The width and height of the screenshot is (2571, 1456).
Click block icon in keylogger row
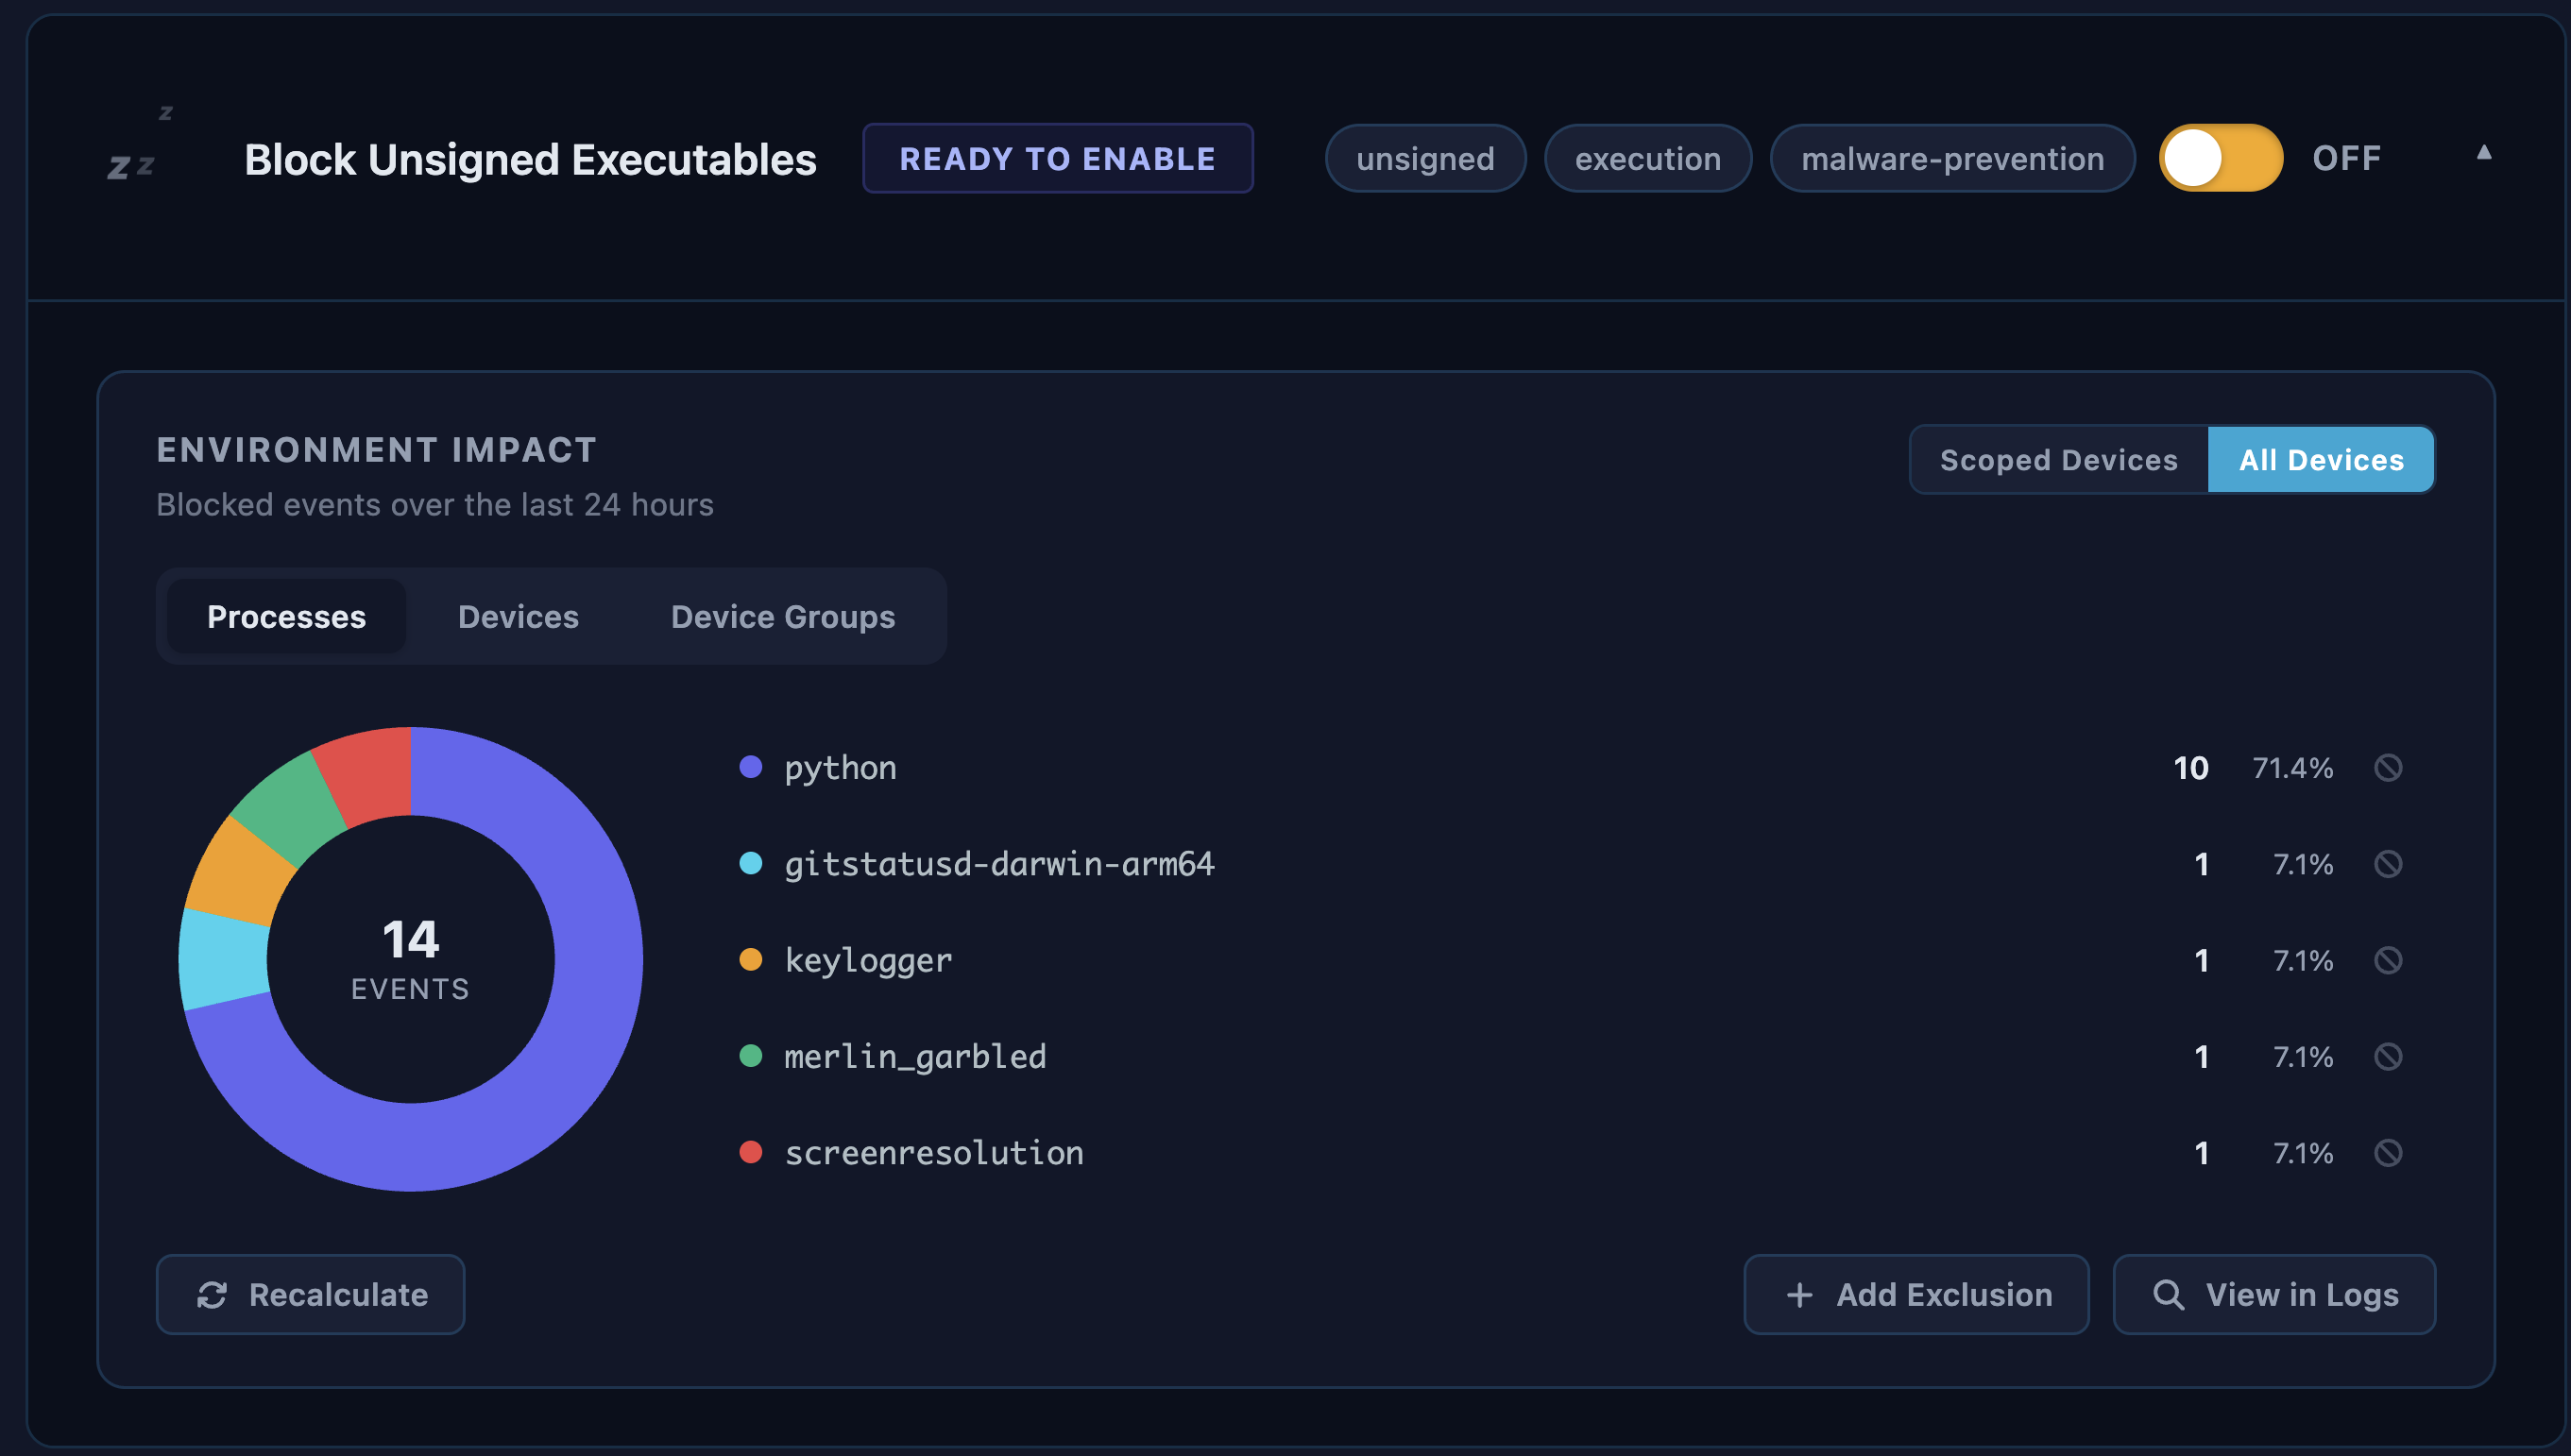tap(2388, 960)
